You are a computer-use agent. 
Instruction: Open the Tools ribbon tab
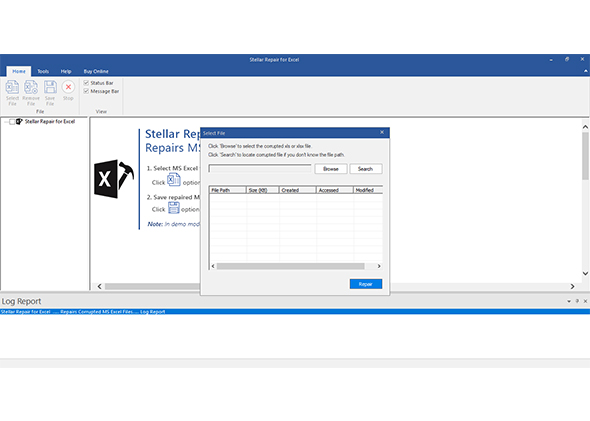point(43,71)
